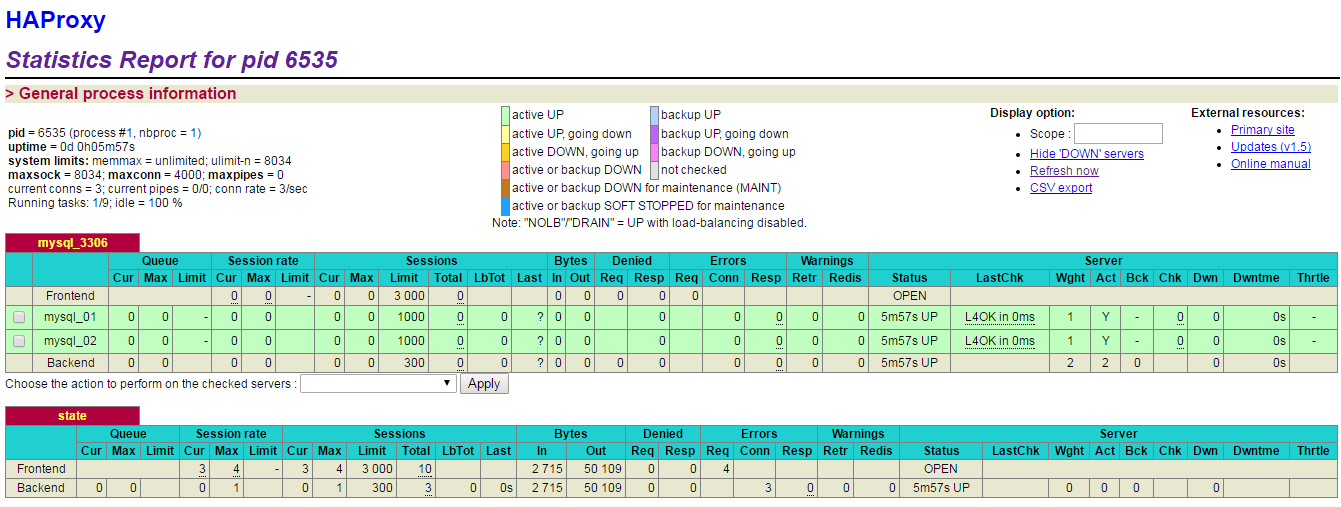Click the HAProxy title heading

tap(56, 20)
